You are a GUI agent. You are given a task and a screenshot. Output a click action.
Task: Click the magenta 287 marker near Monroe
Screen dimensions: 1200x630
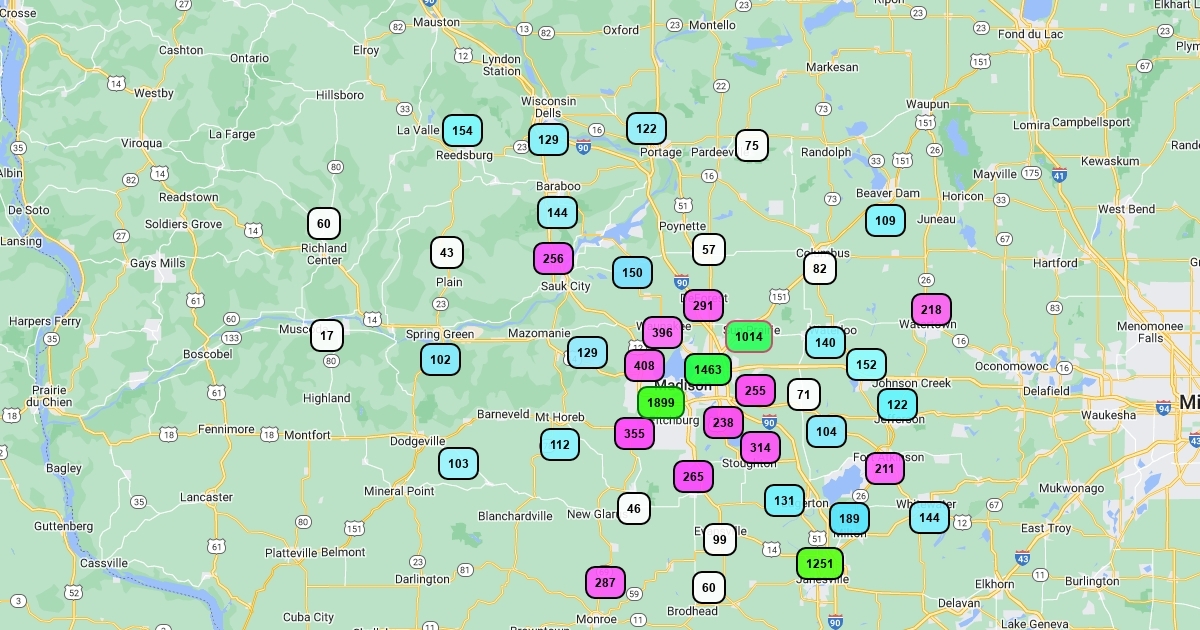point(605,582)
